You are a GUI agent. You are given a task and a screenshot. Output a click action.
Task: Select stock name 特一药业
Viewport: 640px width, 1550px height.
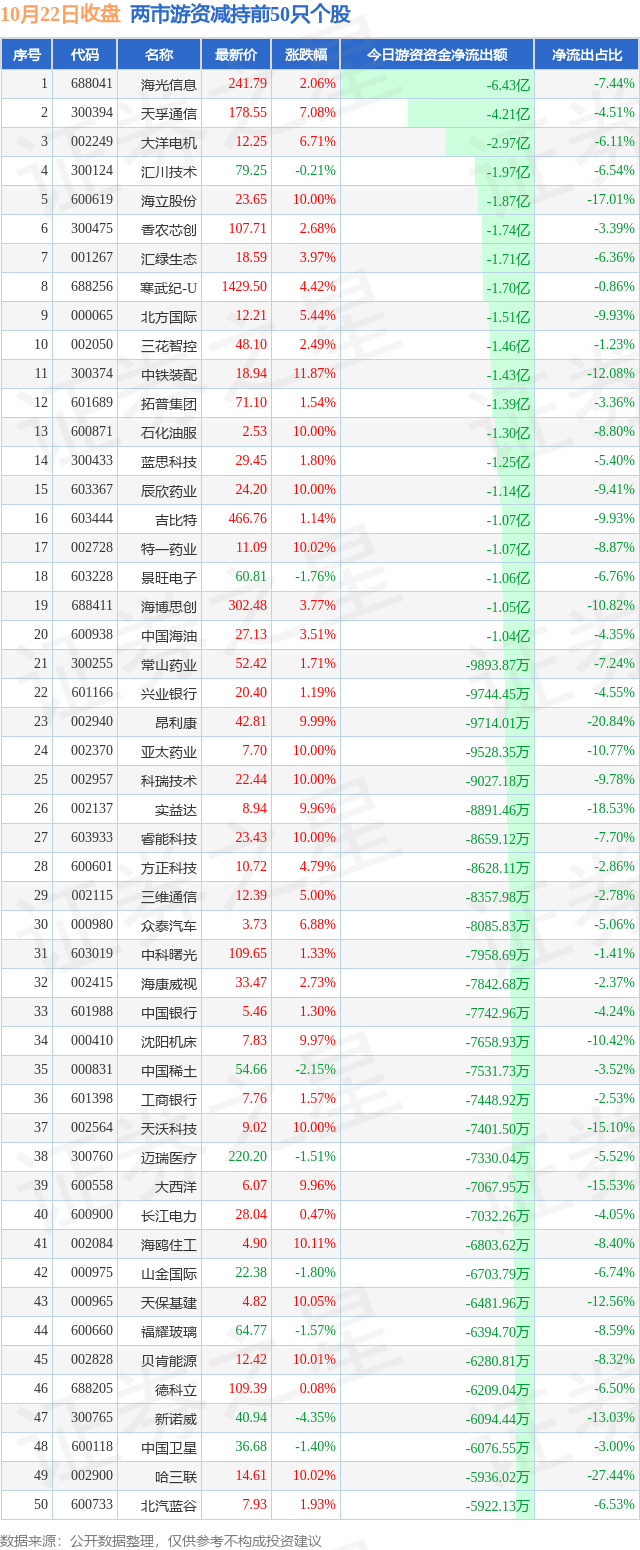(170, 548)
